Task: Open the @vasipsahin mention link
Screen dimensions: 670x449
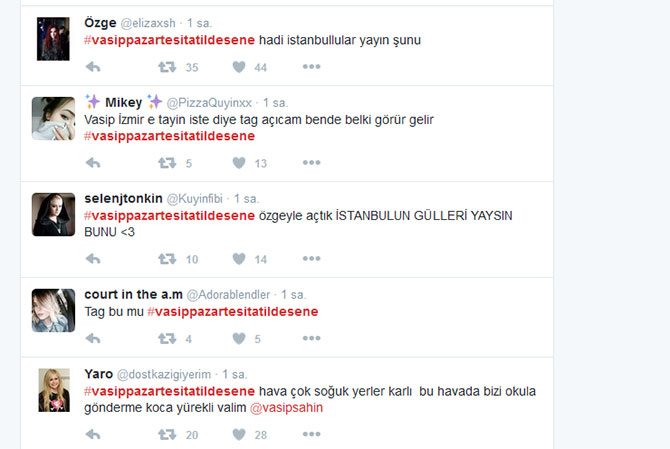Action: click(286, 408)
